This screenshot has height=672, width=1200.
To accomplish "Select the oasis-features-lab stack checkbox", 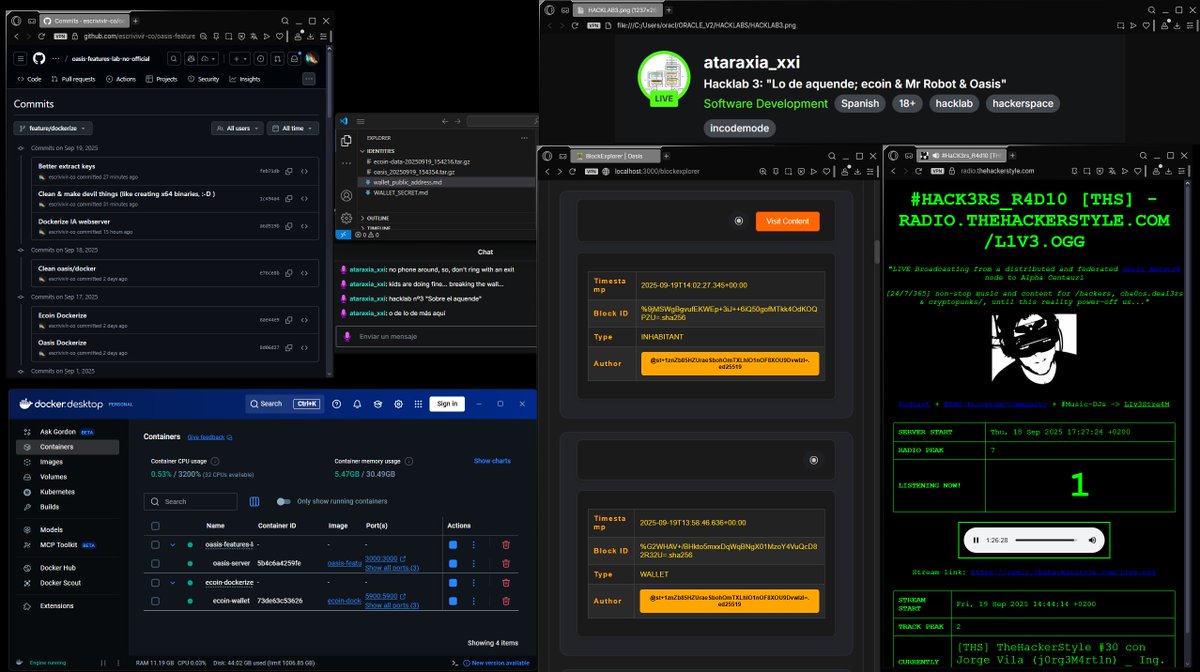I will click(x=155, y=544).
